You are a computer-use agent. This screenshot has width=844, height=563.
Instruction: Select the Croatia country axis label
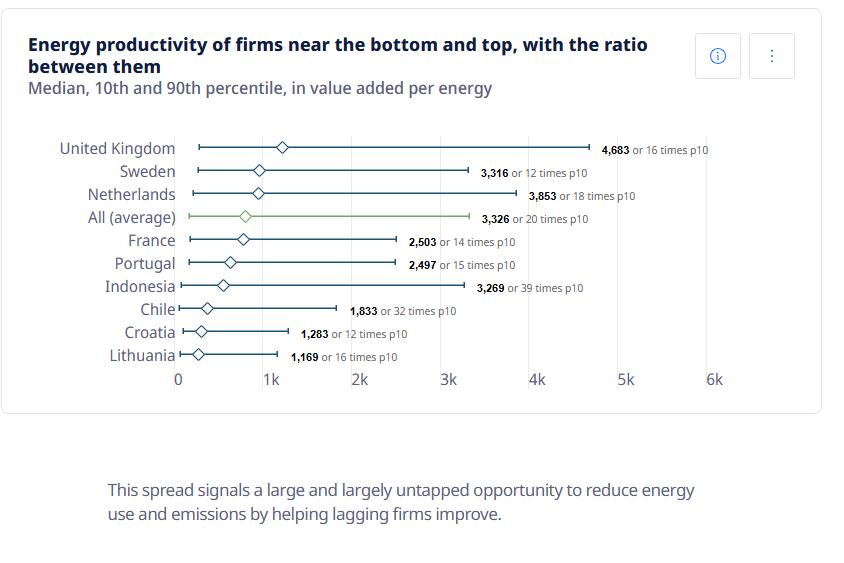pyautogui.click(x=149, y=332)
